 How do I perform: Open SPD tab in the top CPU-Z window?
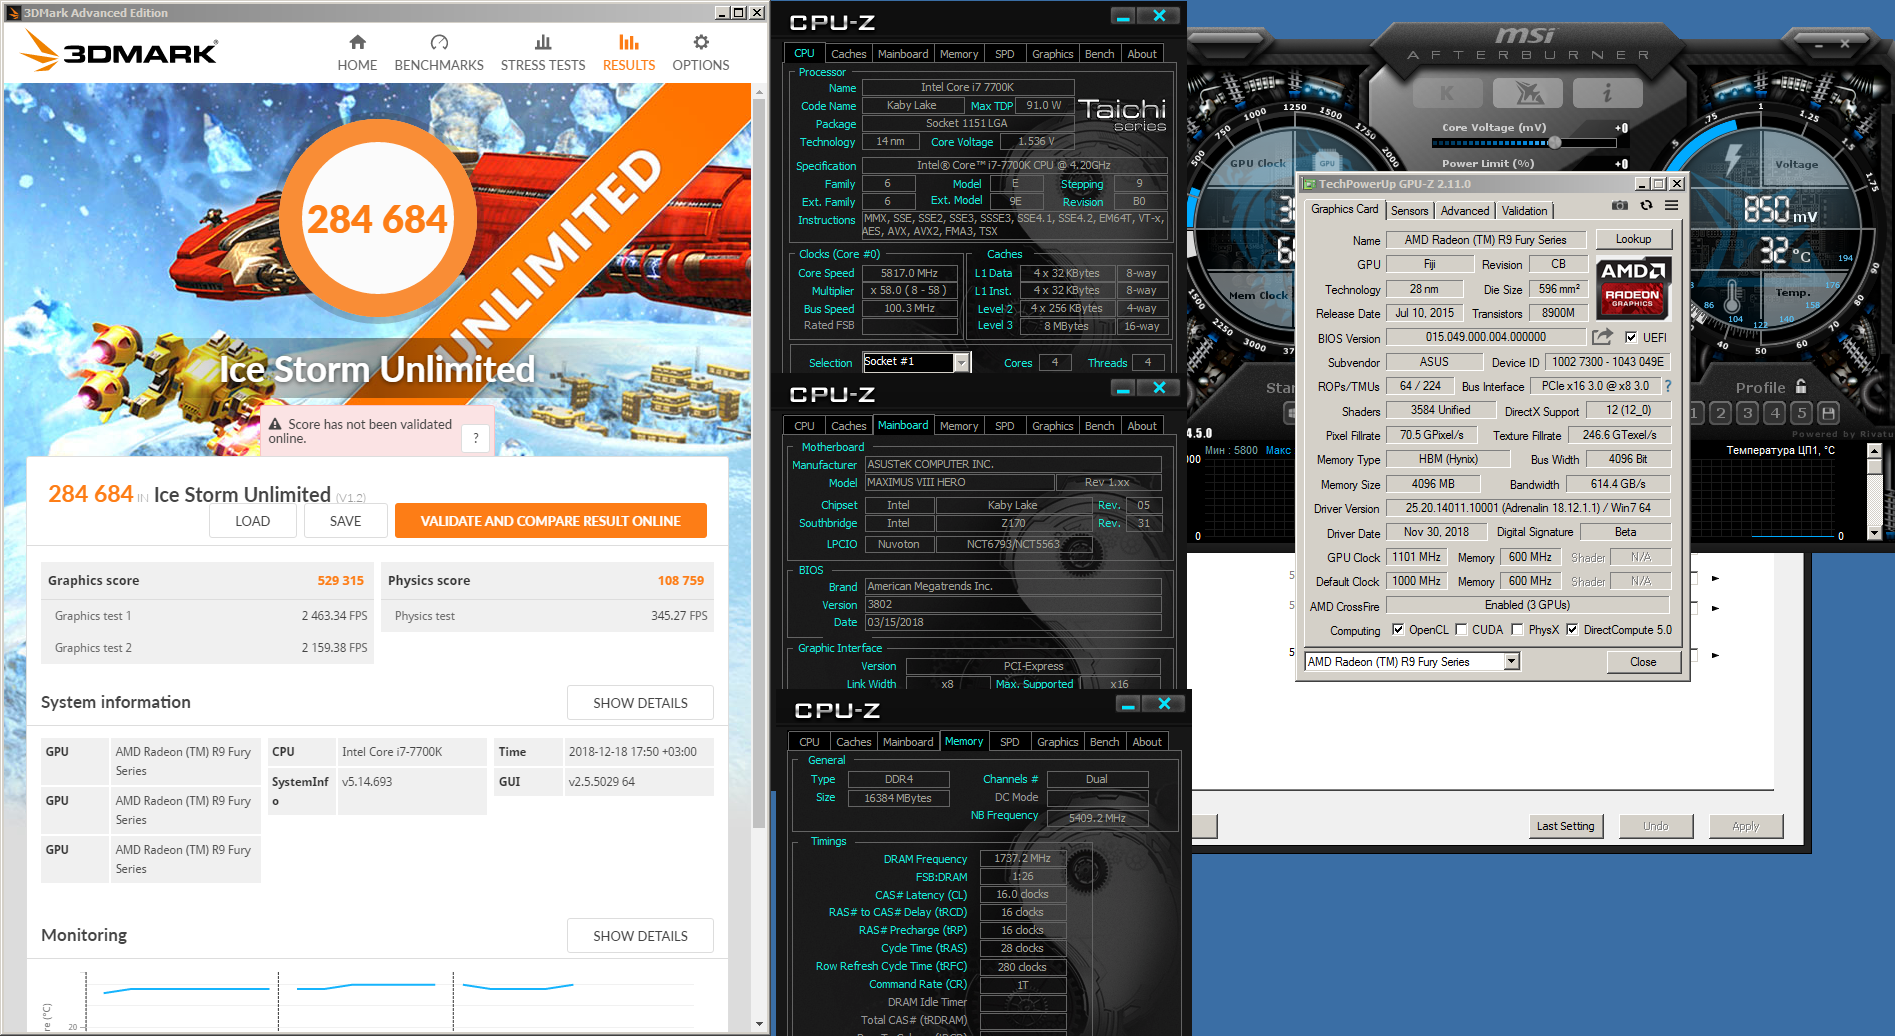click(1005, 54)
